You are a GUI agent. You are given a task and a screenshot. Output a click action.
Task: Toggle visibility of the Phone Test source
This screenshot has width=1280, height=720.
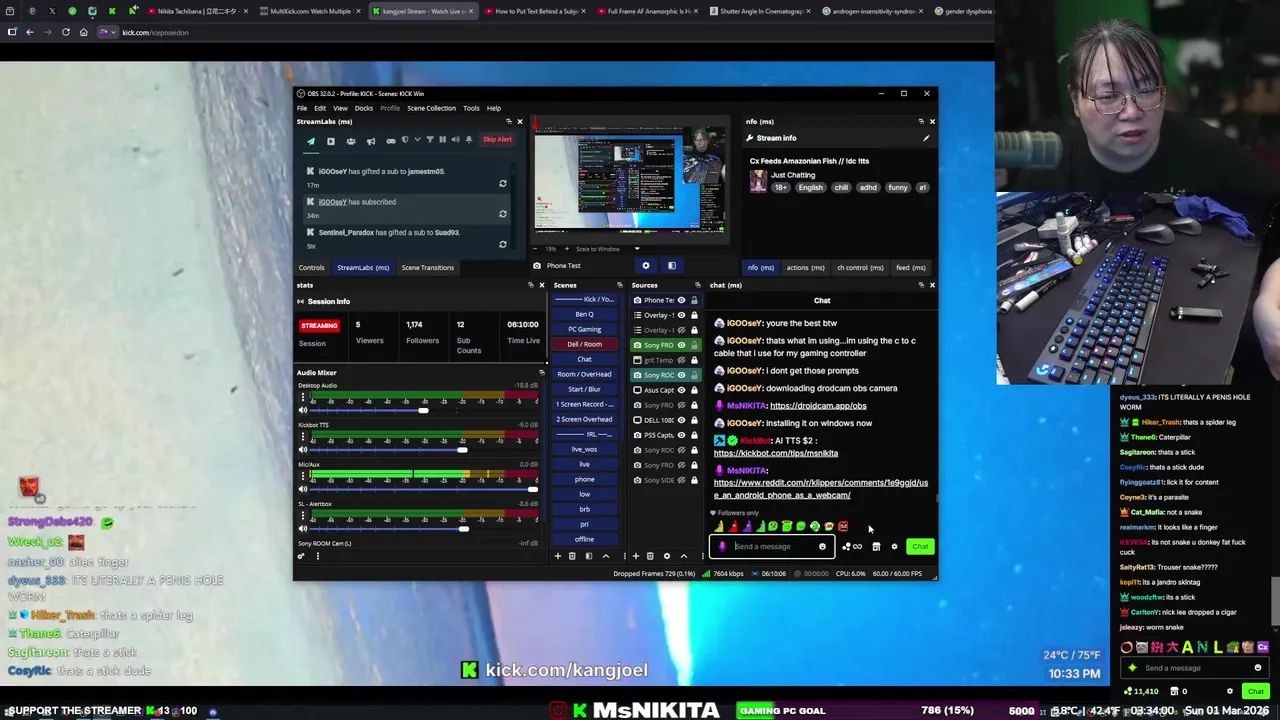coord(681,300)
